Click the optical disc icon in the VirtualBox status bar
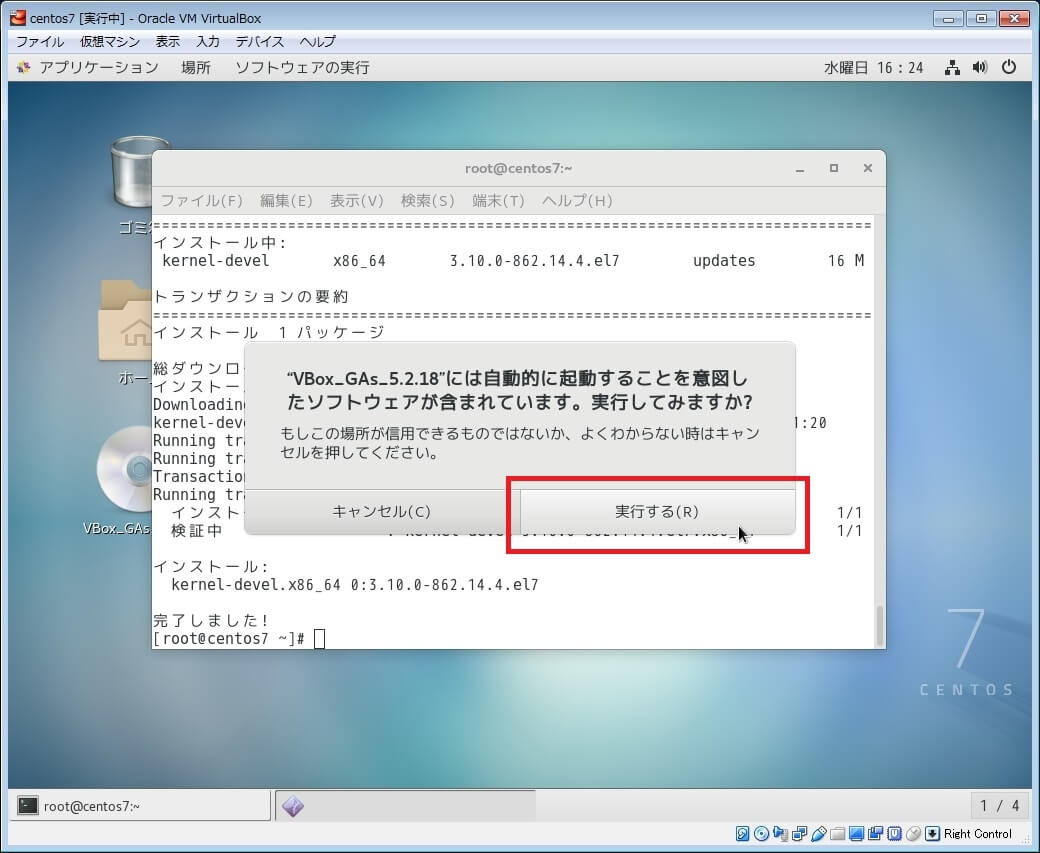 tap(762, 834)
